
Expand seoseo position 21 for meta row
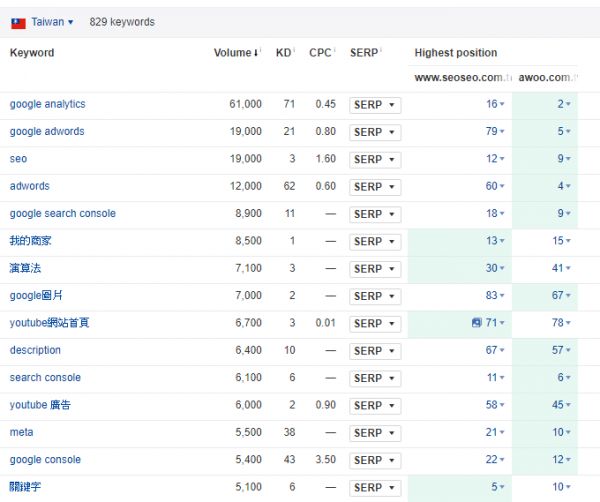point(495,432)
